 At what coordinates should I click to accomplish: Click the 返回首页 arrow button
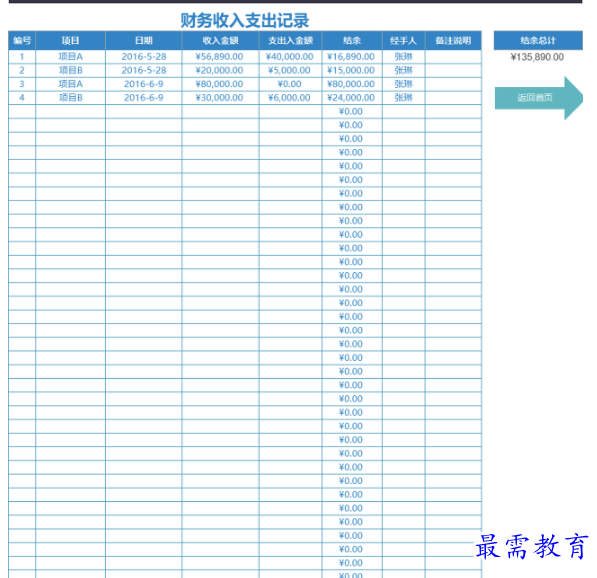tap(538, 98)
